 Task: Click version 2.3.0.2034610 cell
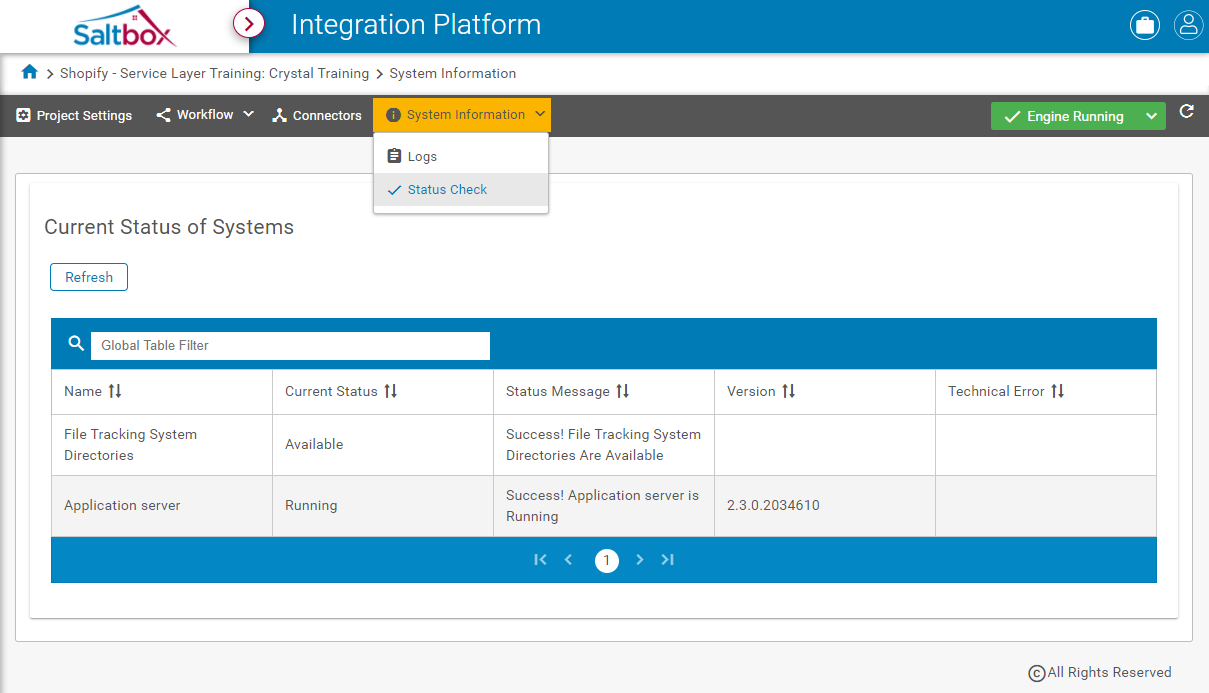(x=825, y=506)
